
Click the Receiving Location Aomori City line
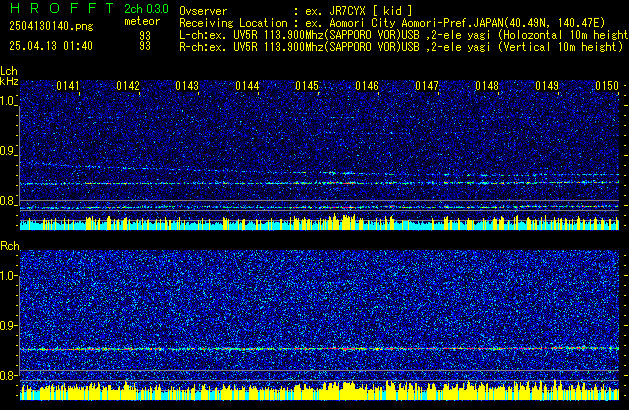click(392, 23)
